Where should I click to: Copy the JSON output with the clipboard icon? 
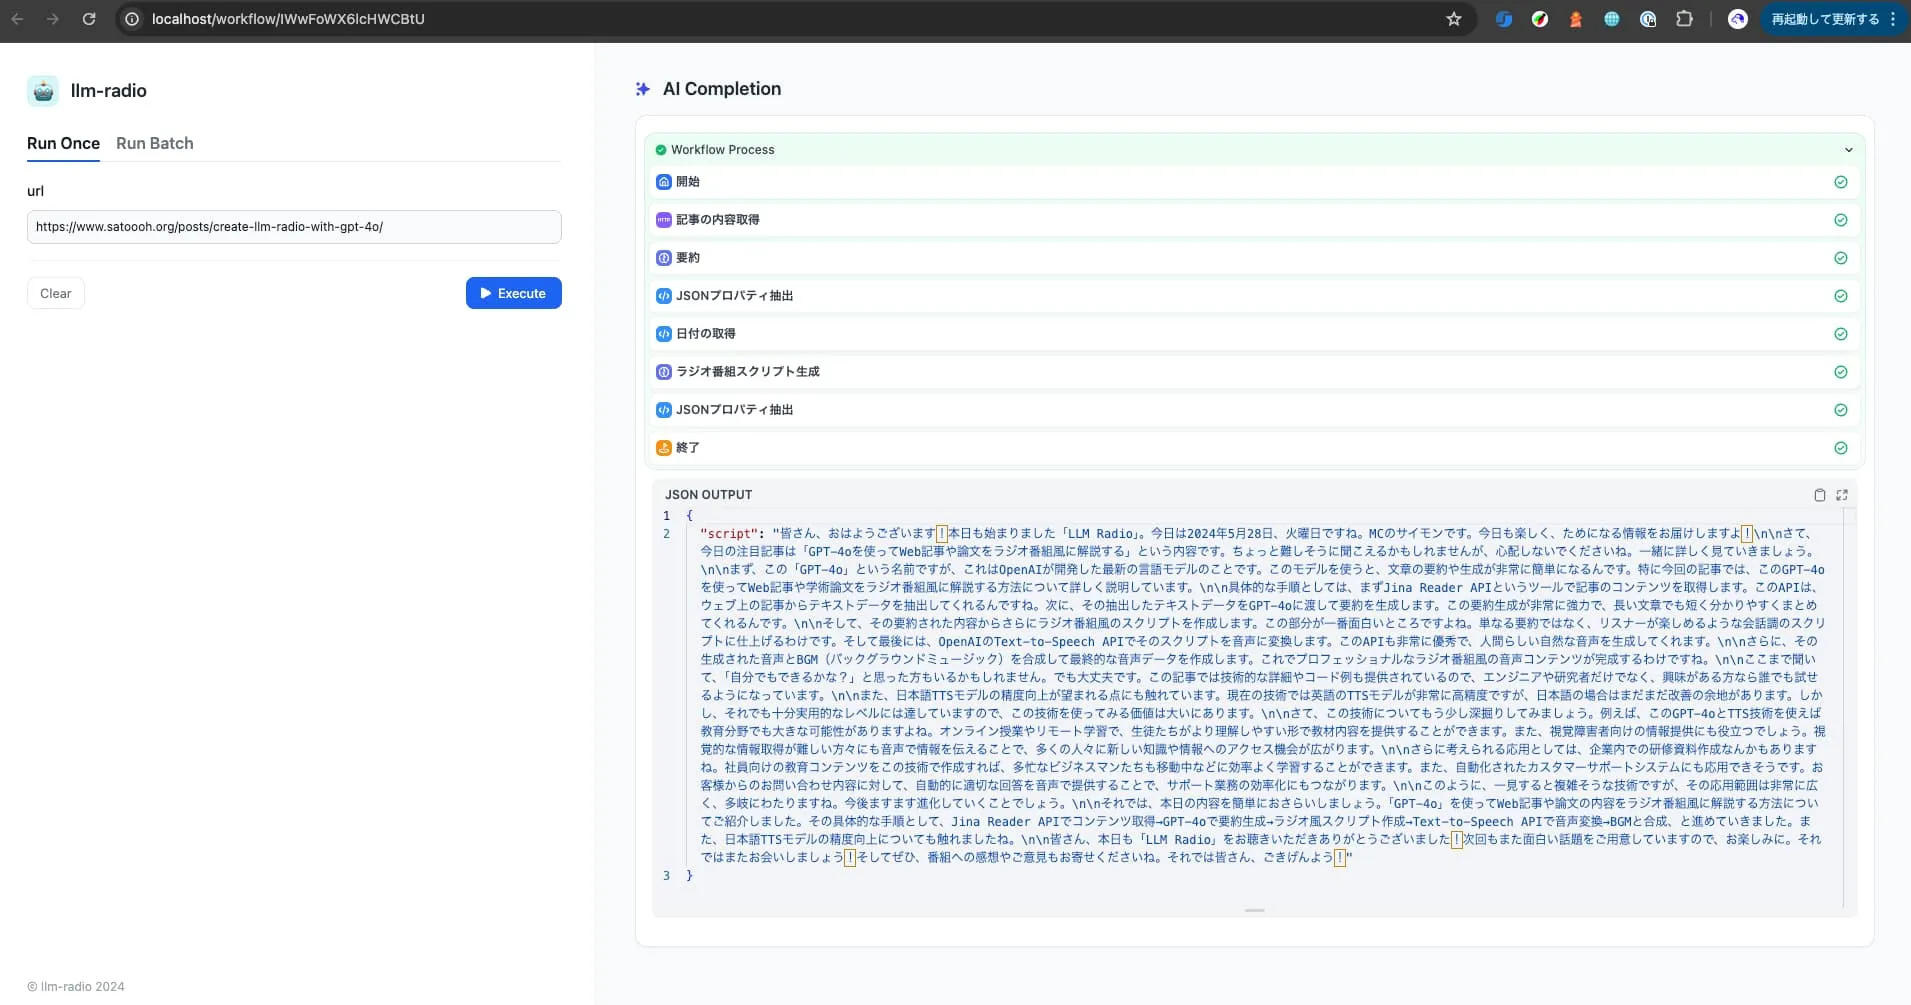click(1820, 495)
